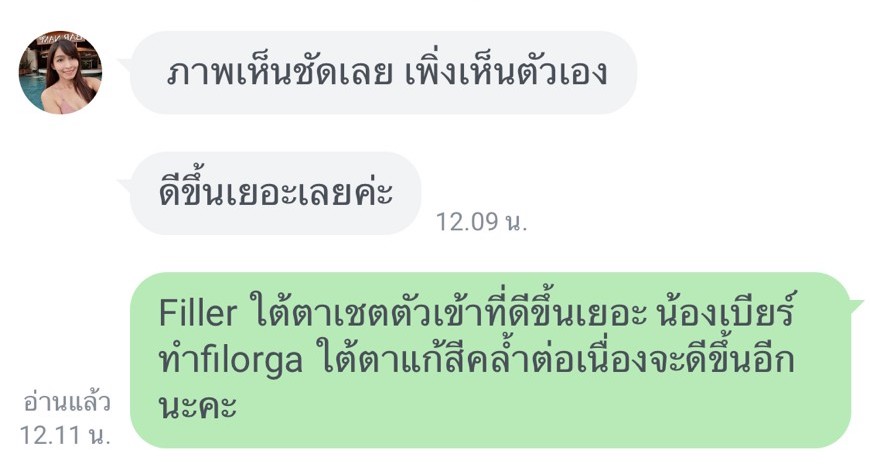Click the phrase เพิ่งเห็นตัวเอง in first message
This screenshot has width=870, height=468.
pos(506,73)
